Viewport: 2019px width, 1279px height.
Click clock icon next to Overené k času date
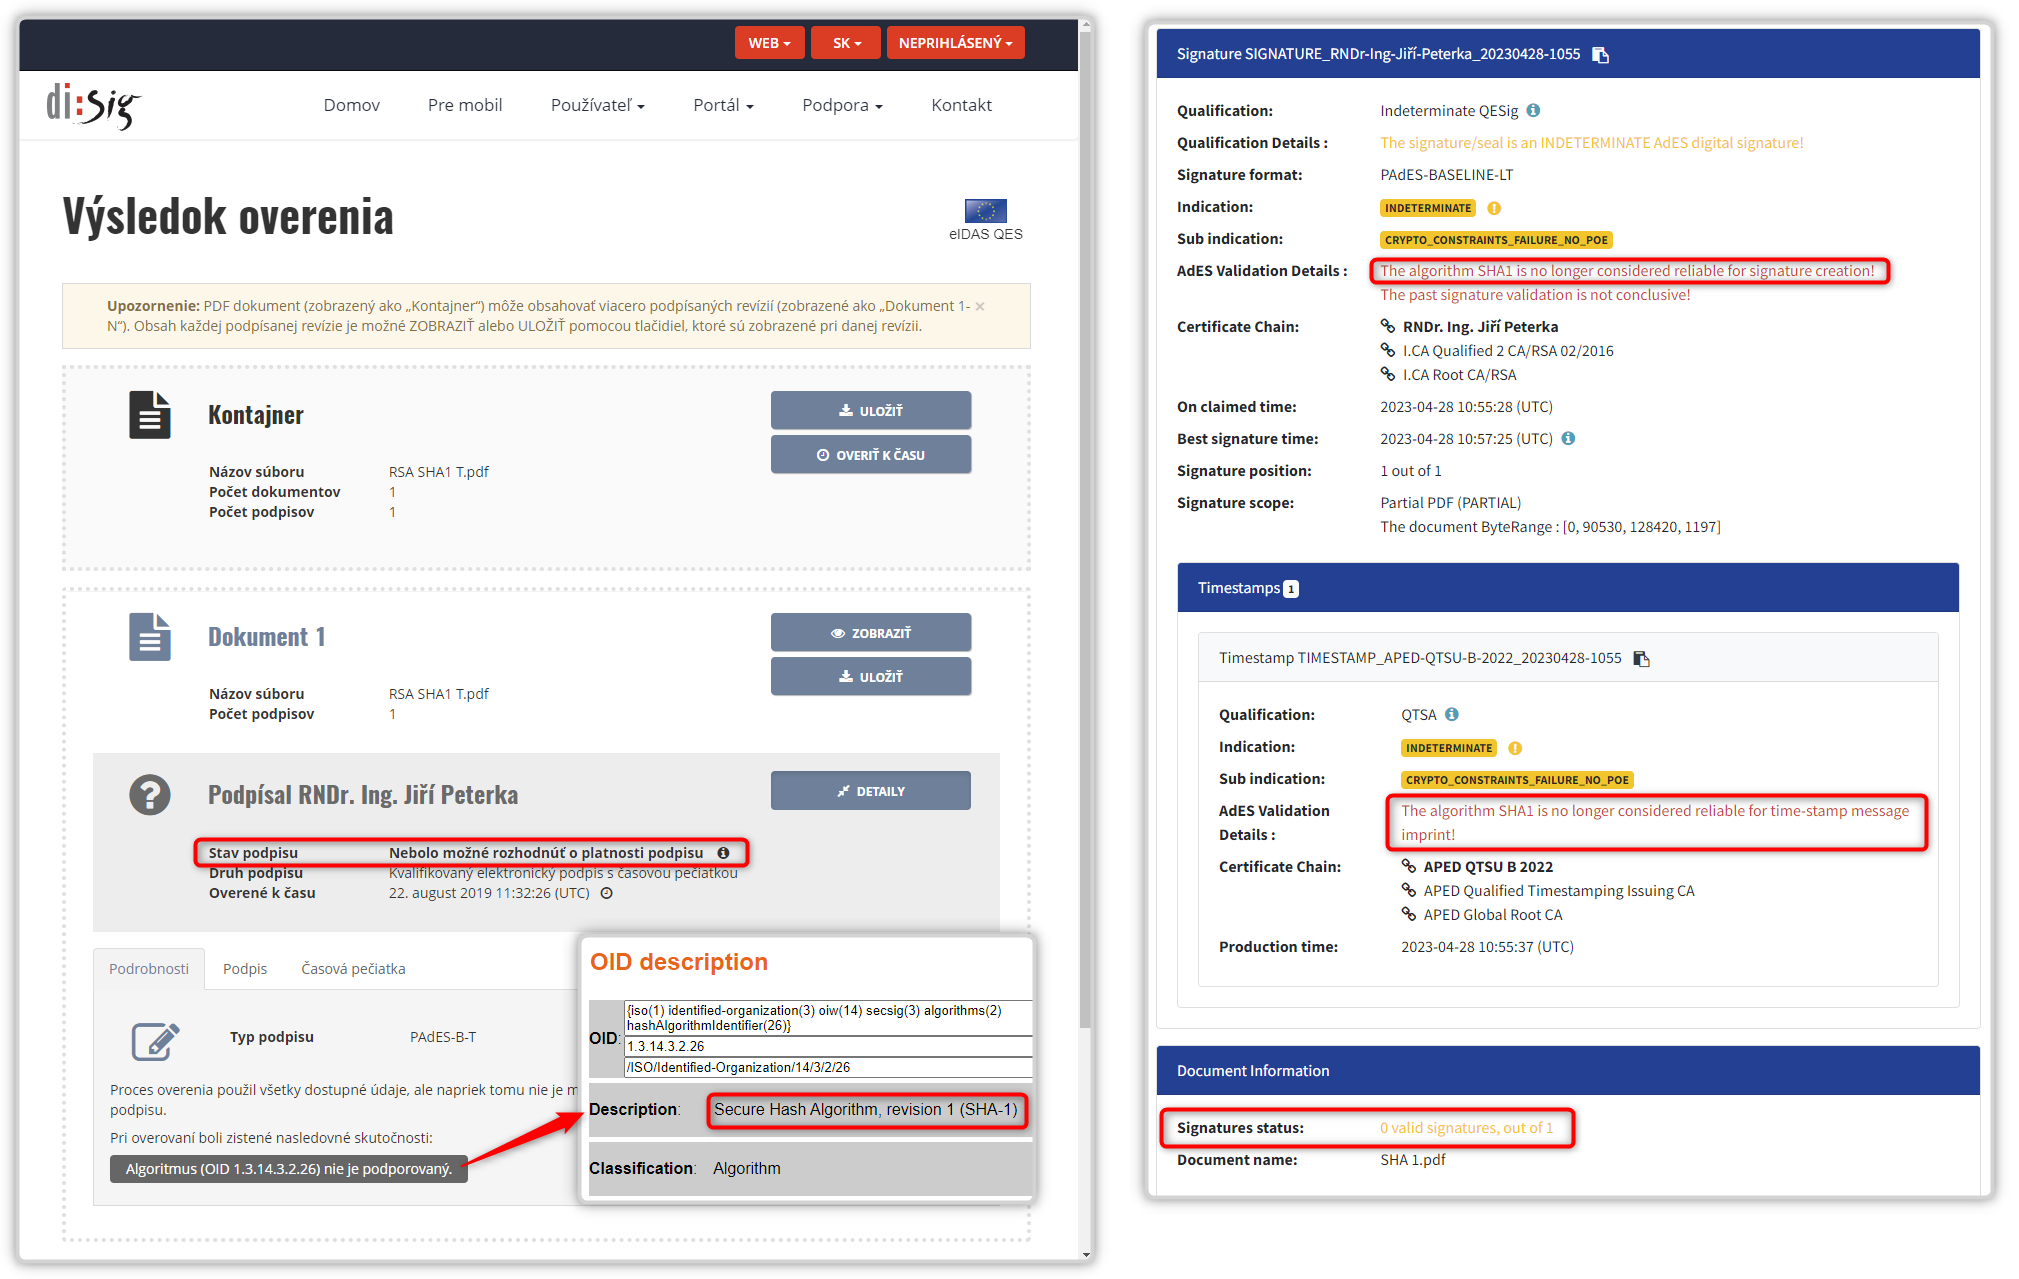[x=606, y=893]
